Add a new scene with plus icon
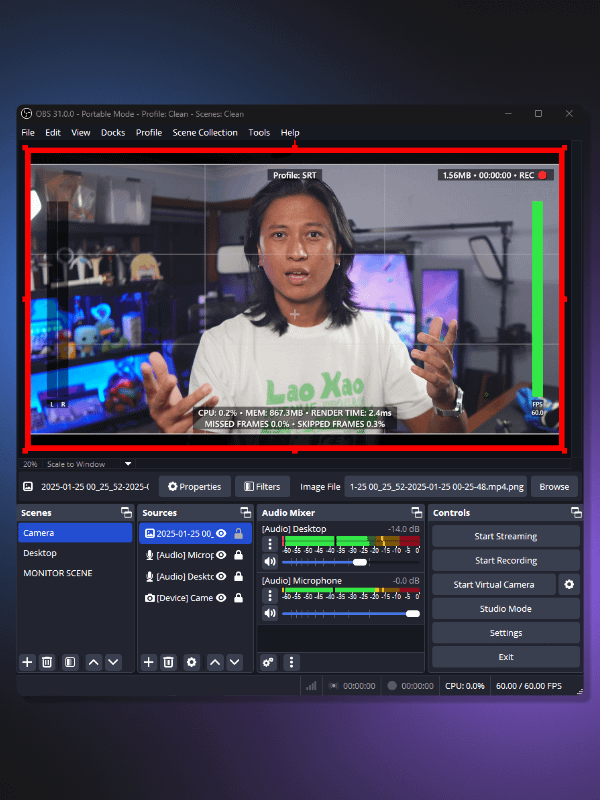Viewport: 600px width, 800px height. pos(28,662)
